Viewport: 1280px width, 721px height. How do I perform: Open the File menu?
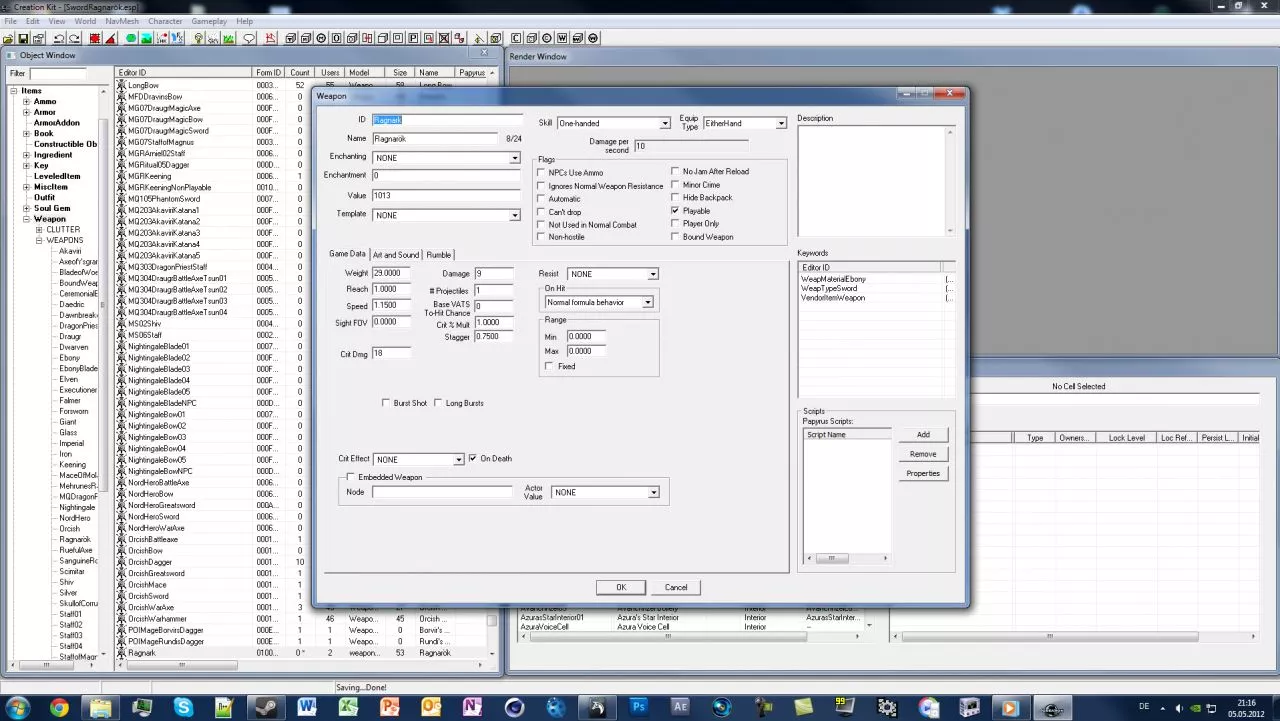[10, 21]
